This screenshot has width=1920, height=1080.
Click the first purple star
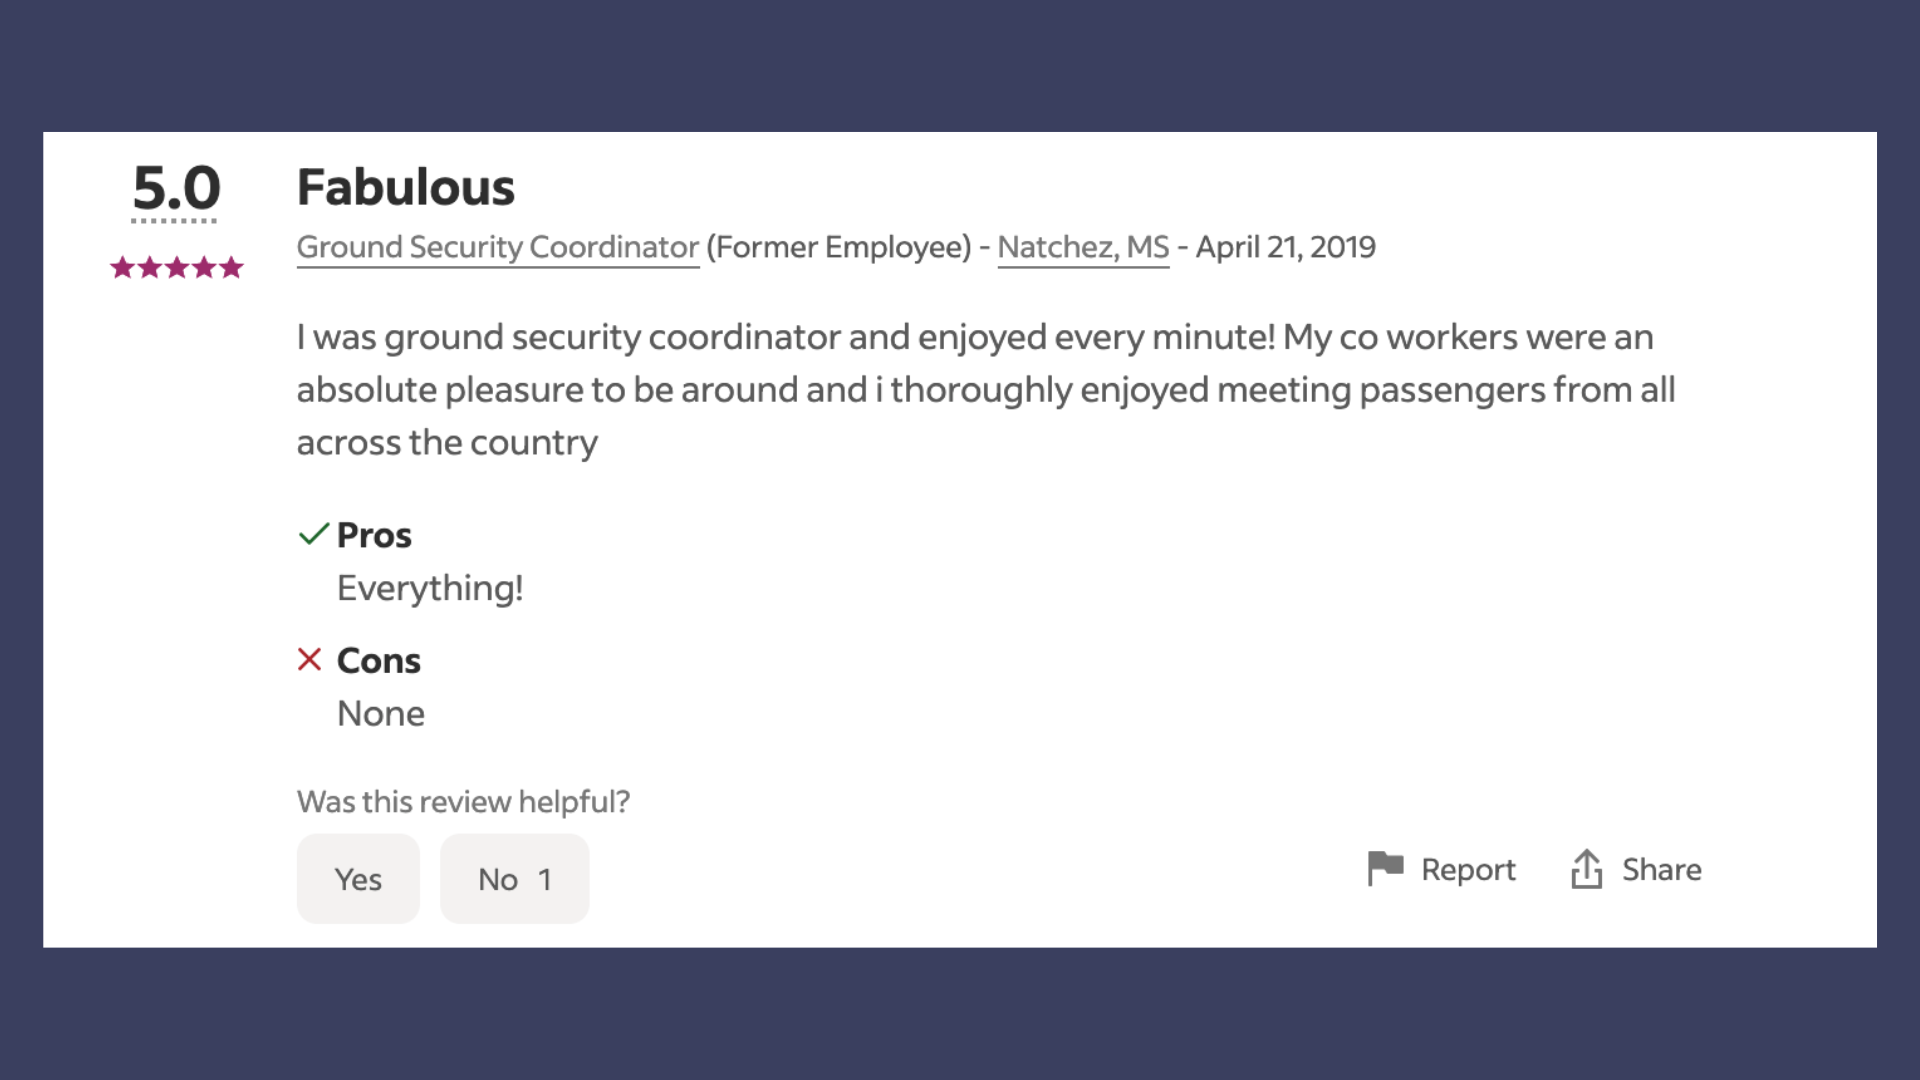[x=122, y=267]
